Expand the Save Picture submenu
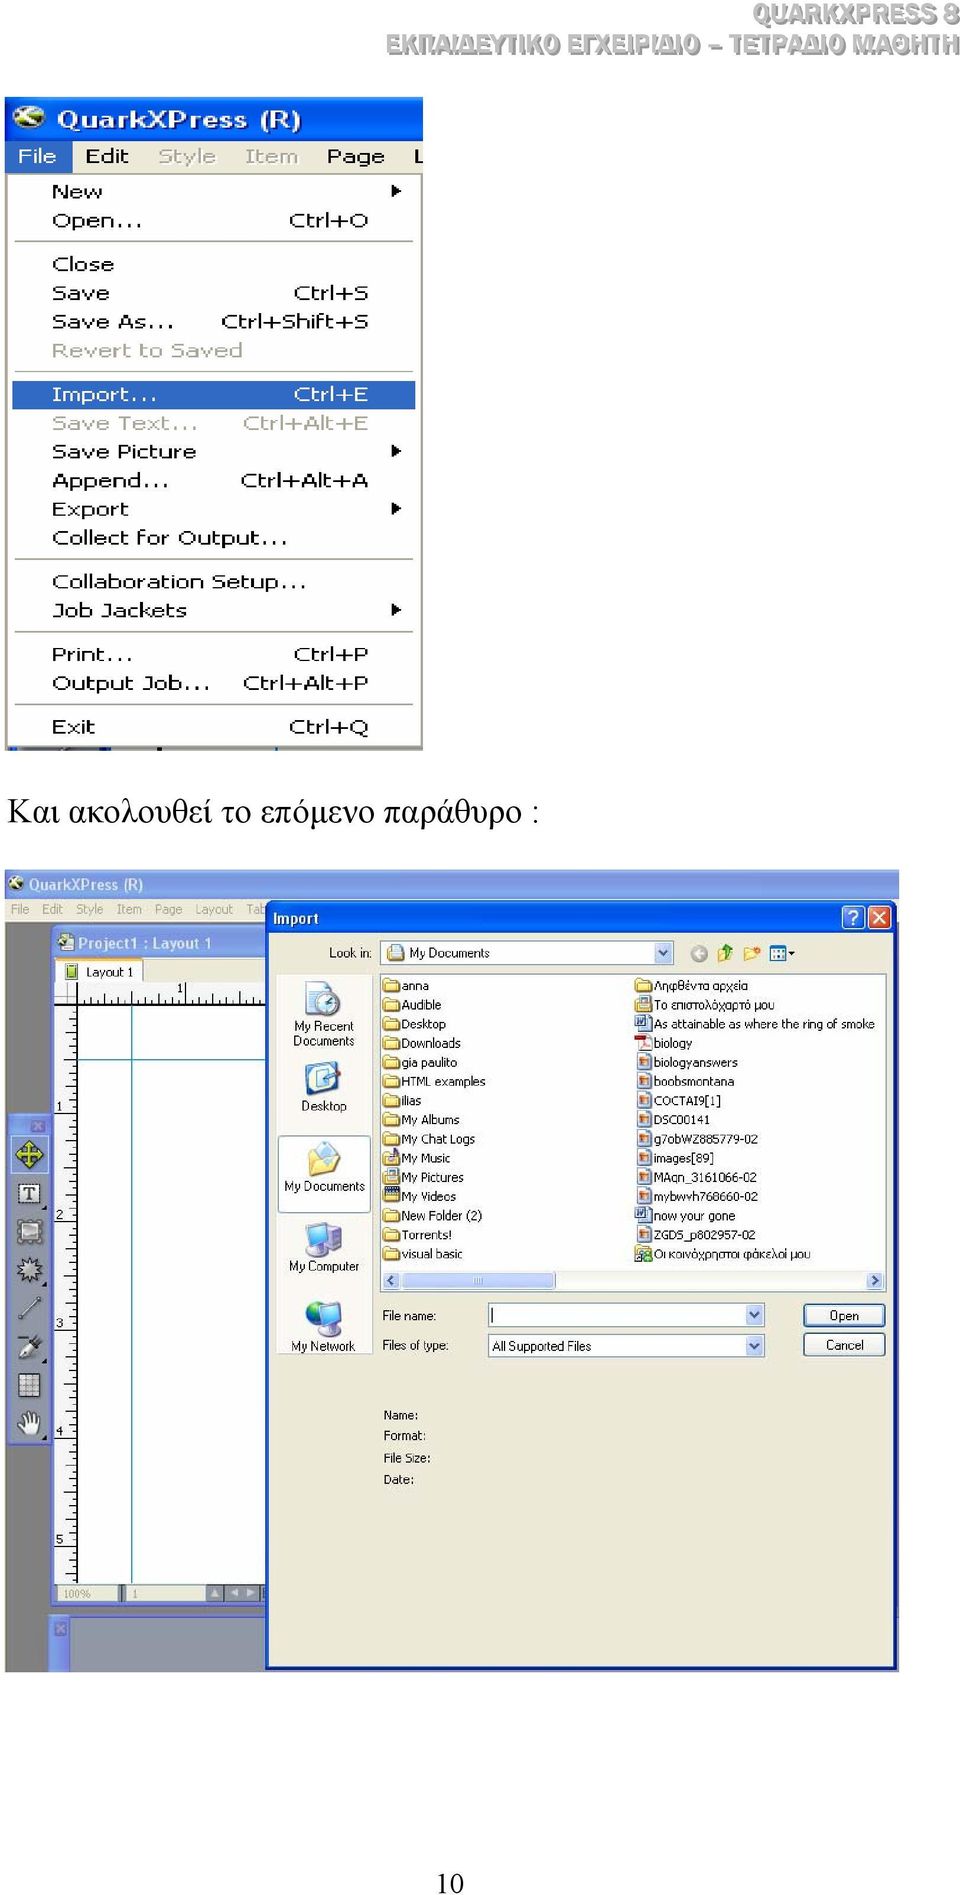The height and width of the screenshot is (1895, 960). pyautogui.click(x=396, y=451)
